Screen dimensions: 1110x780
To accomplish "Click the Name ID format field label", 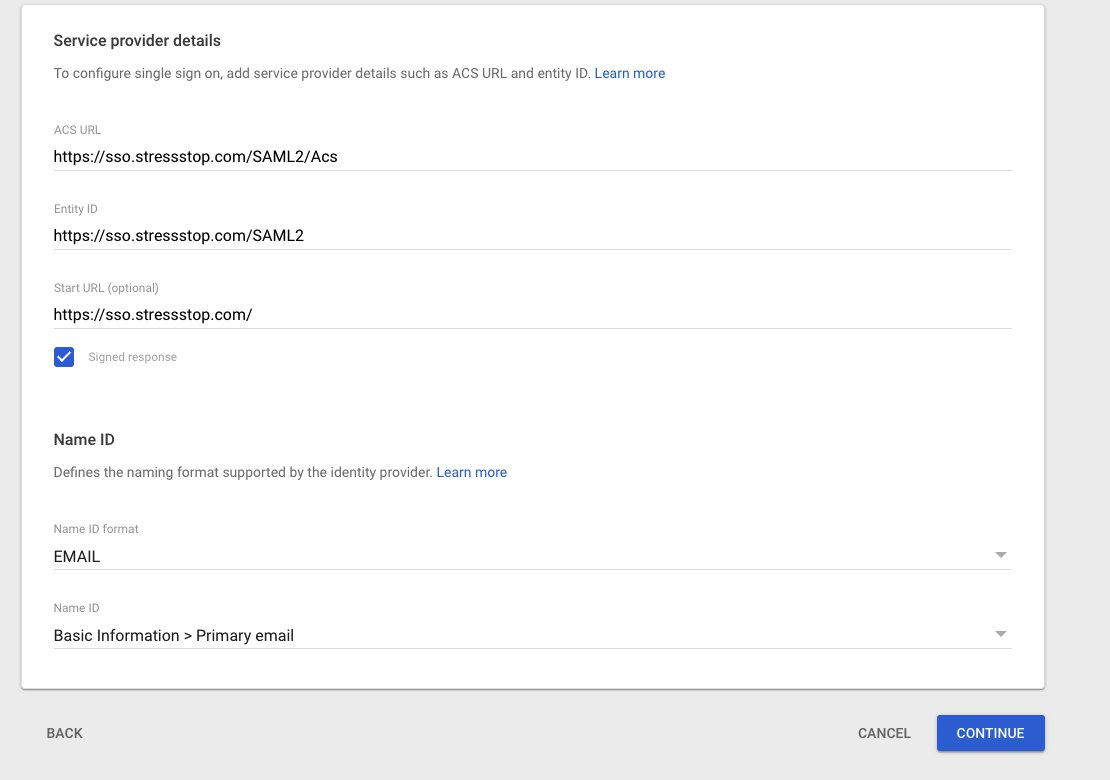I will coord(95,529).
